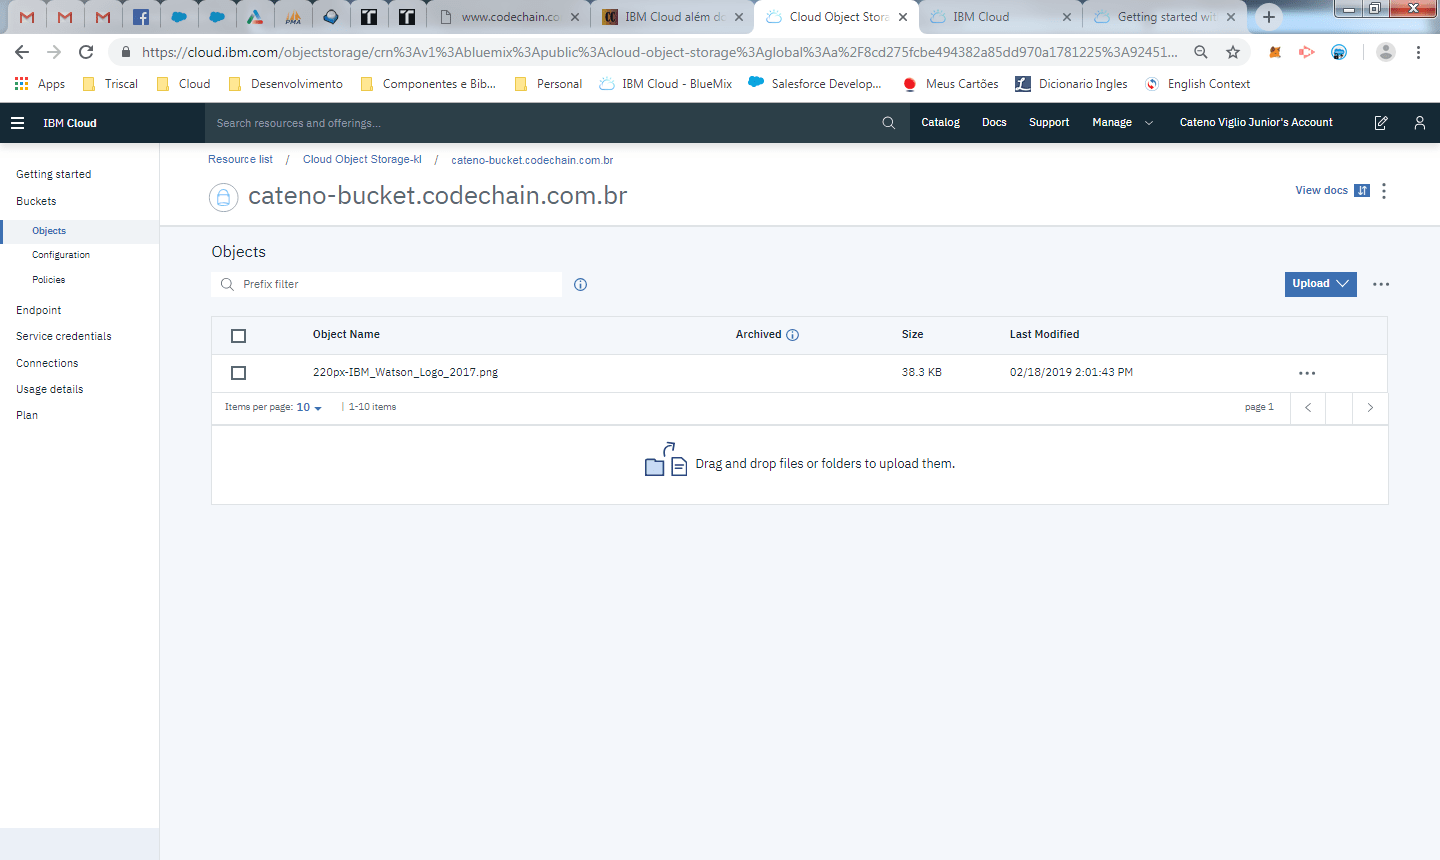
Task: Open the Chrome Apps shortcut
Action: pyautogui.click(x=40, y=84)
